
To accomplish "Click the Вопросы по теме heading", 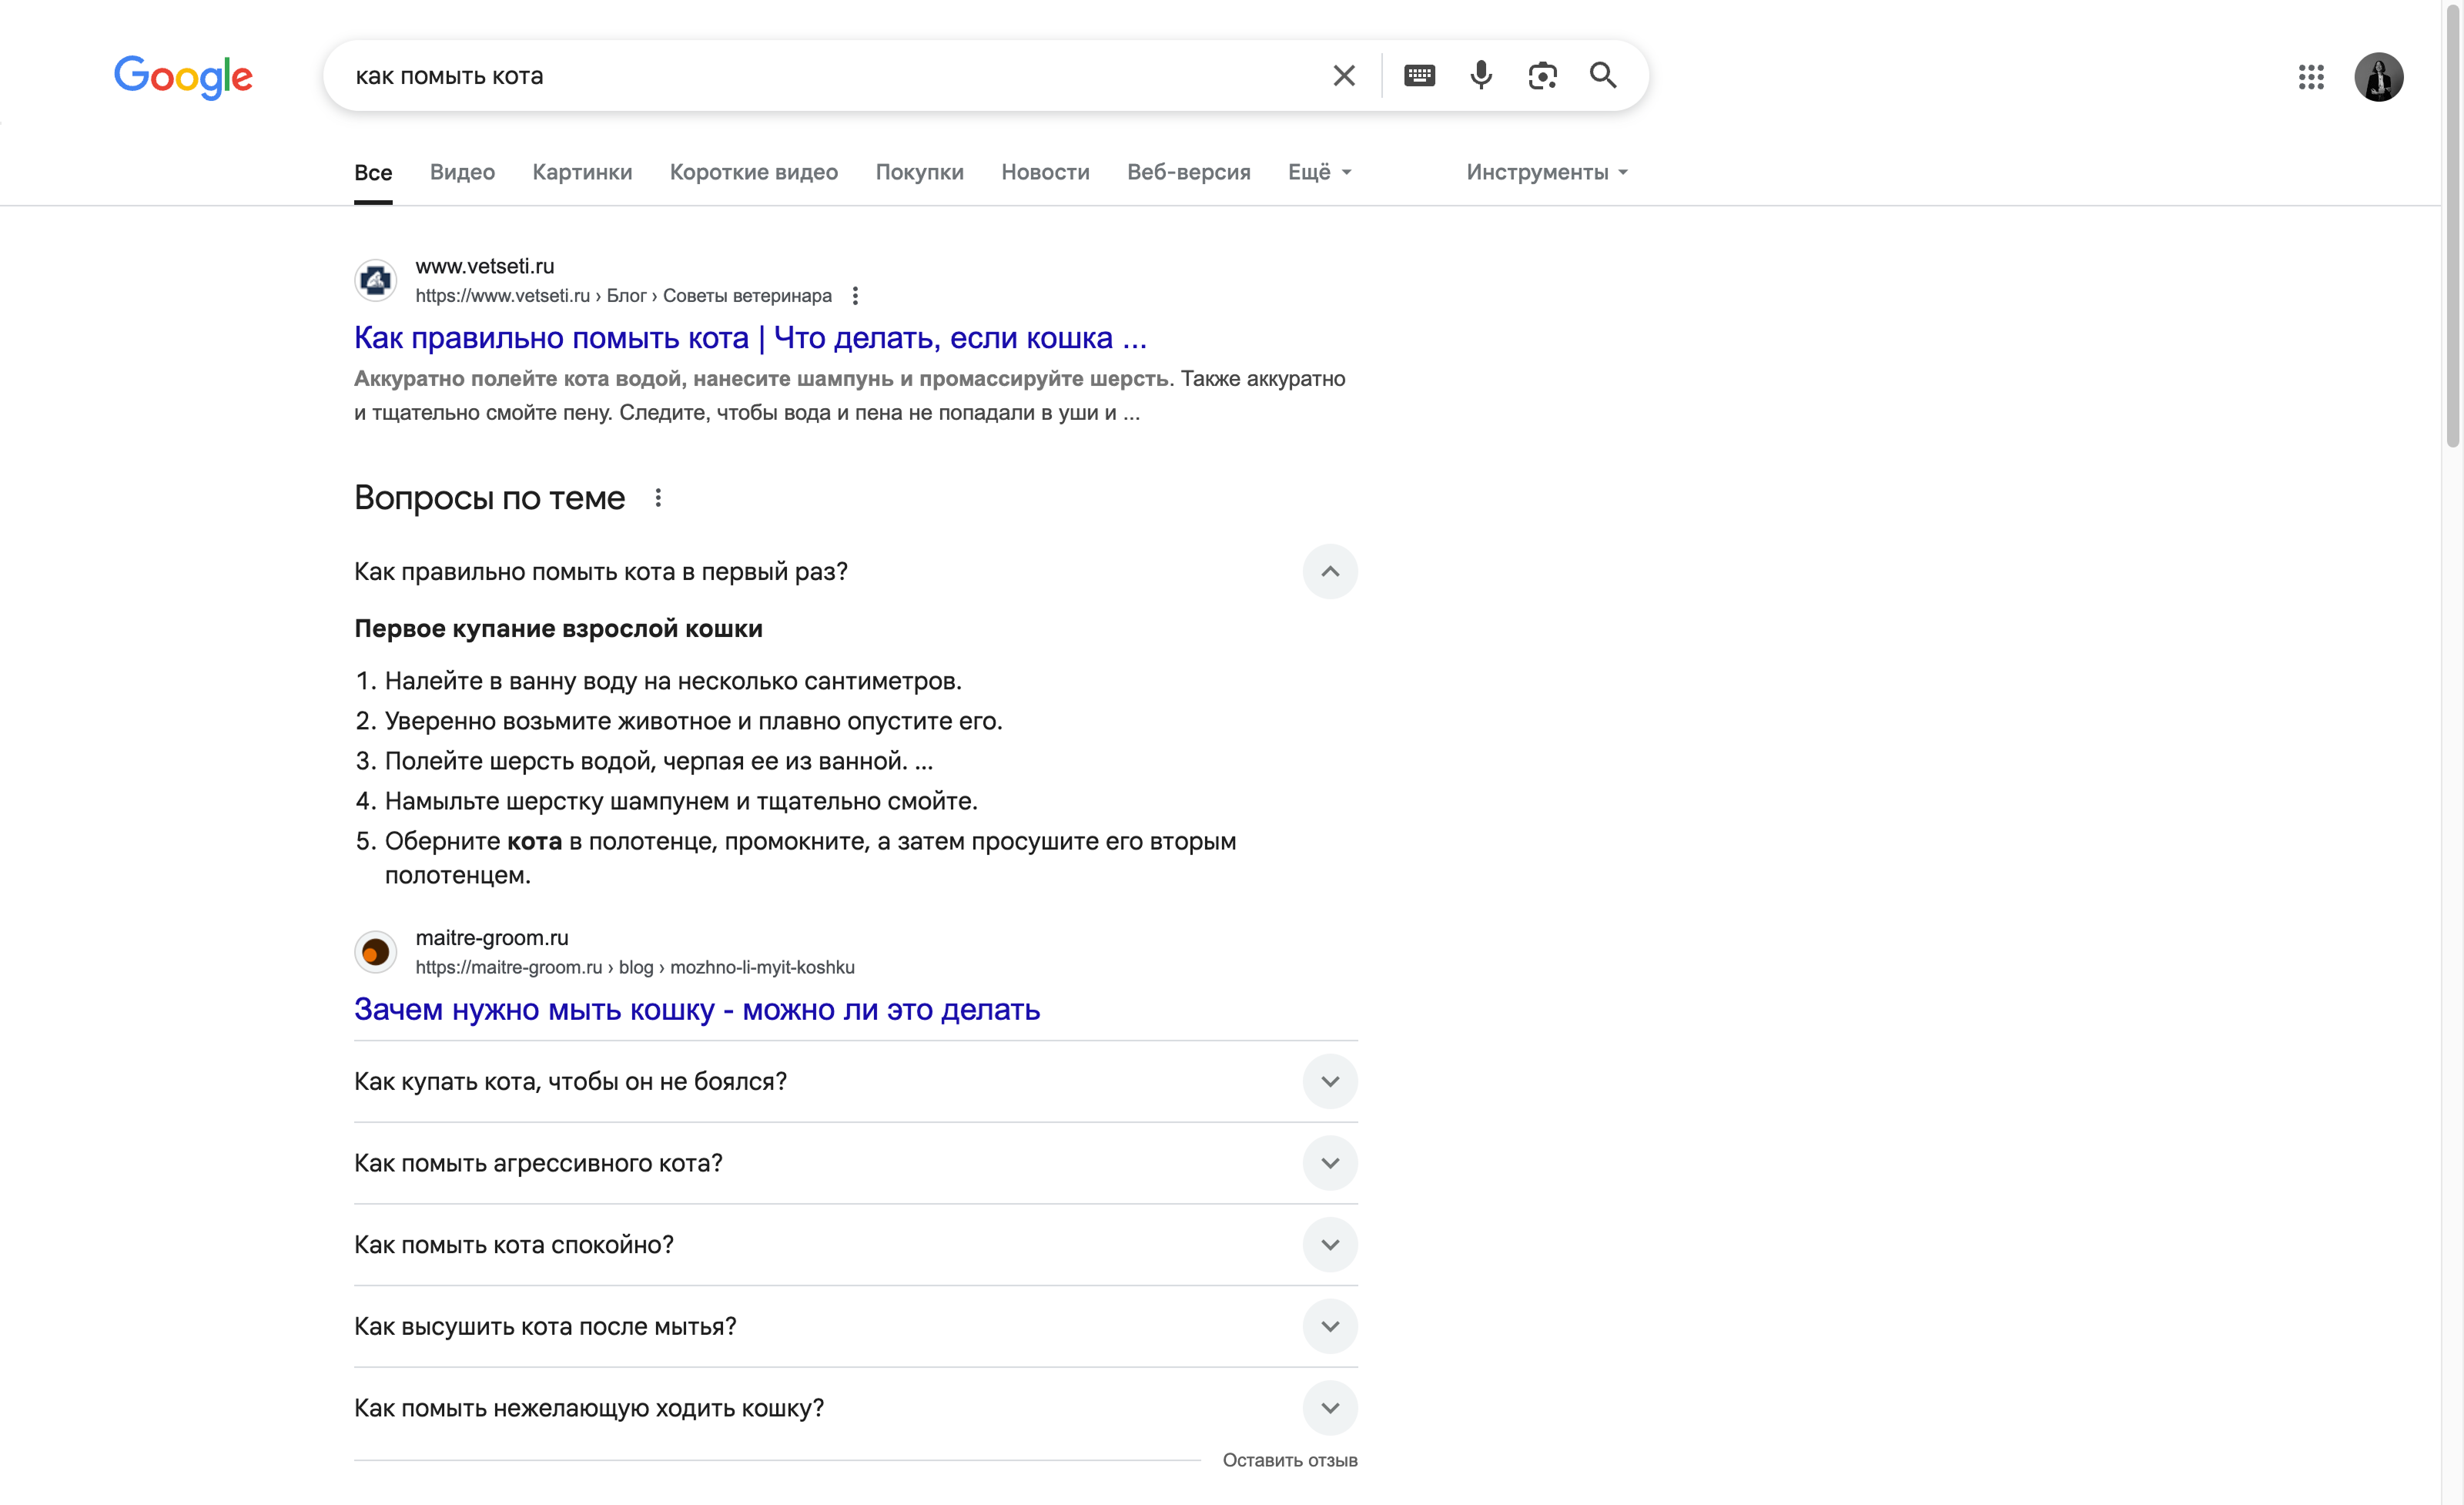I will point(489,498).
